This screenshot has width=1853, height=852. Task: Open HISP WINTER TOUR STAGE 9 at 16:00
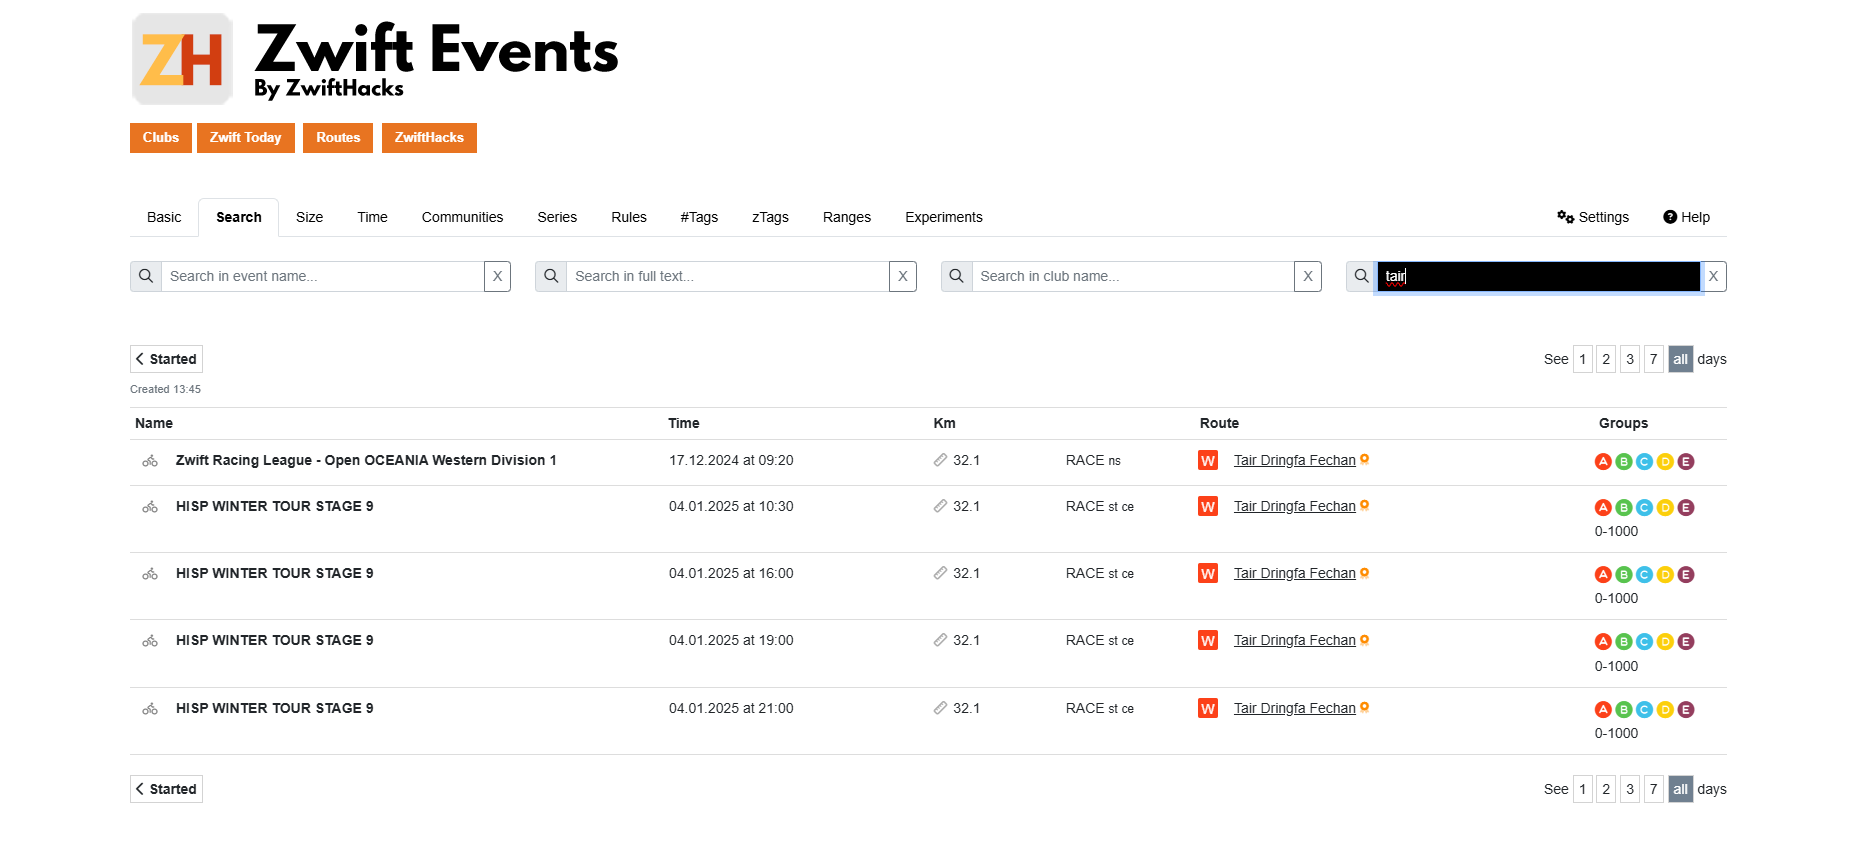coord(275,574)
